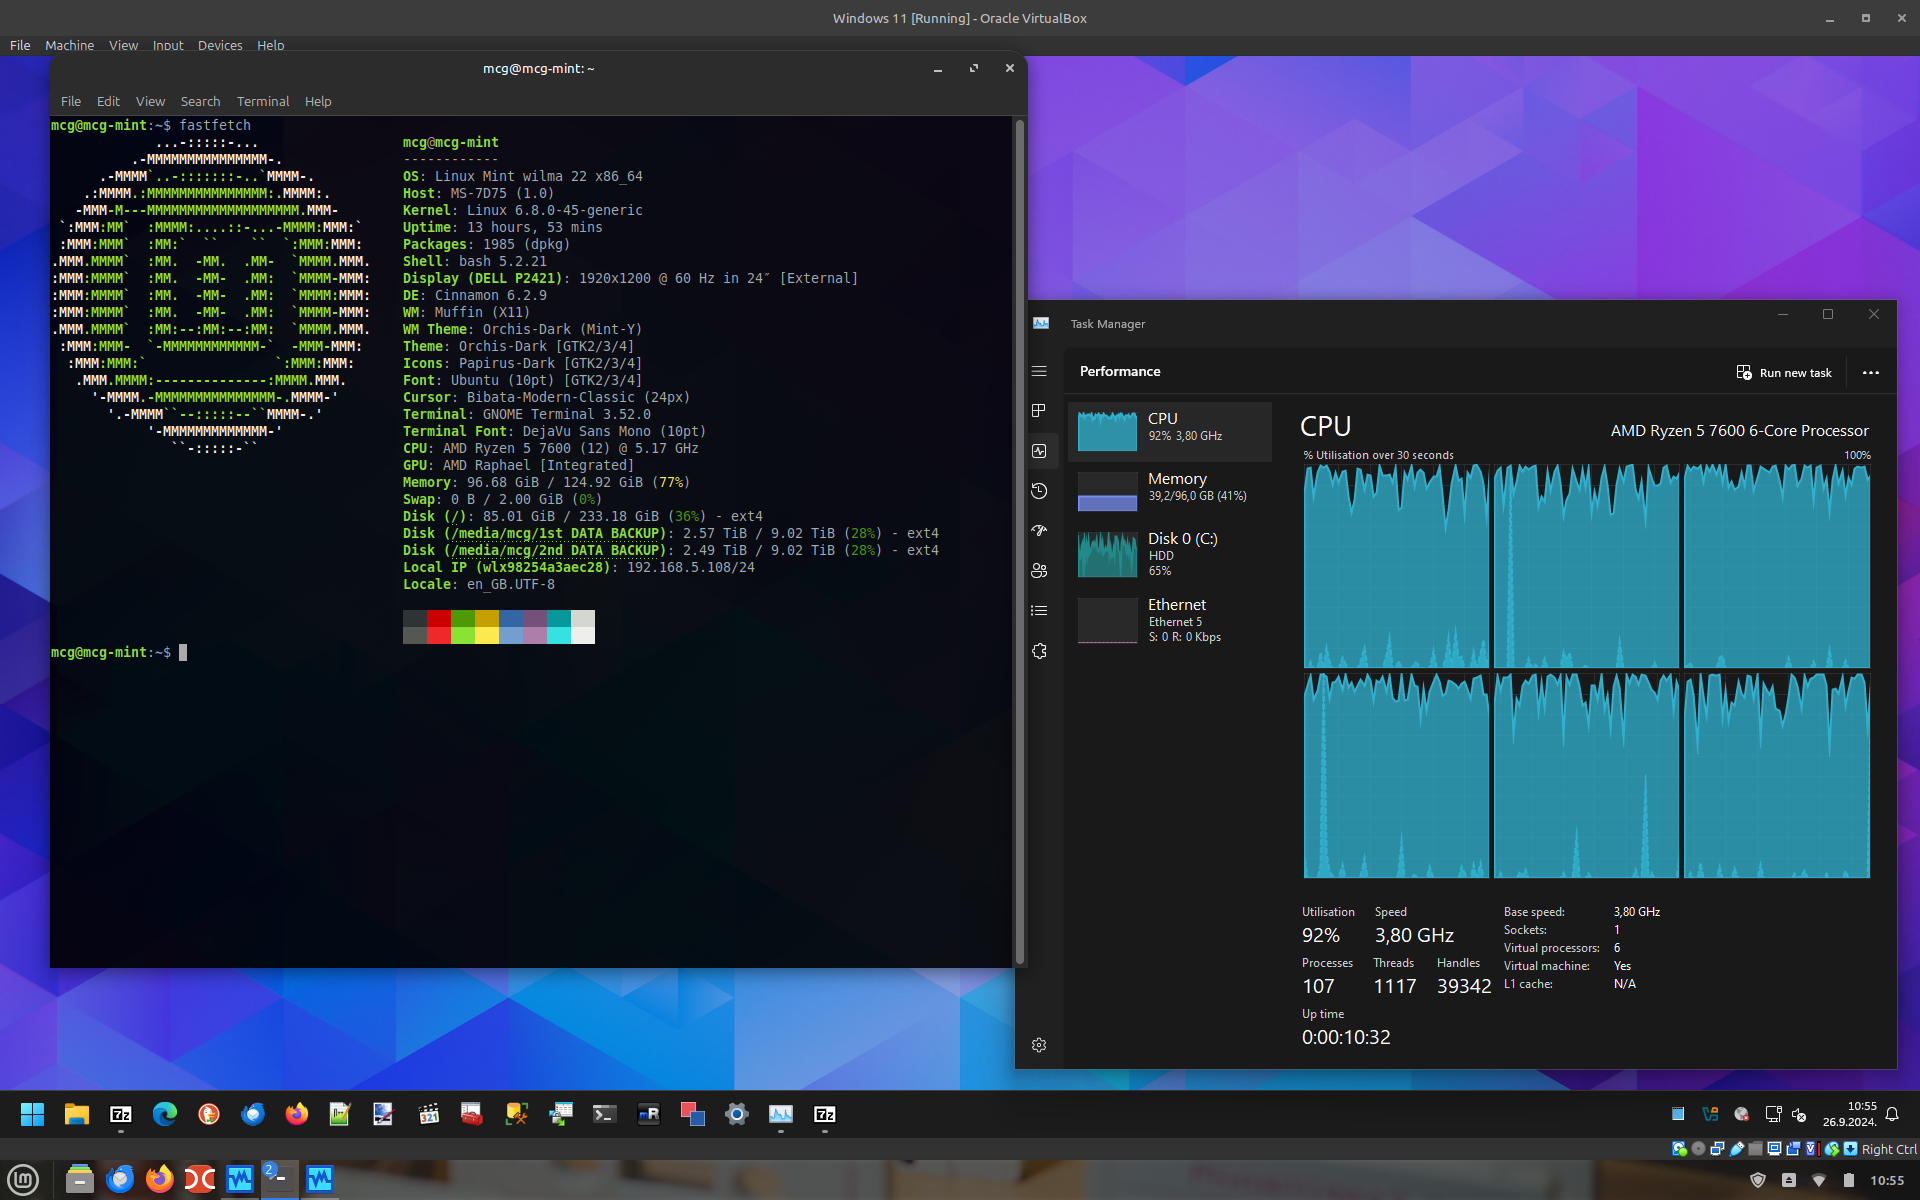Open Mint file manager from panel
This screenshot has width=1920, height=1200.
click(80, 1180)
